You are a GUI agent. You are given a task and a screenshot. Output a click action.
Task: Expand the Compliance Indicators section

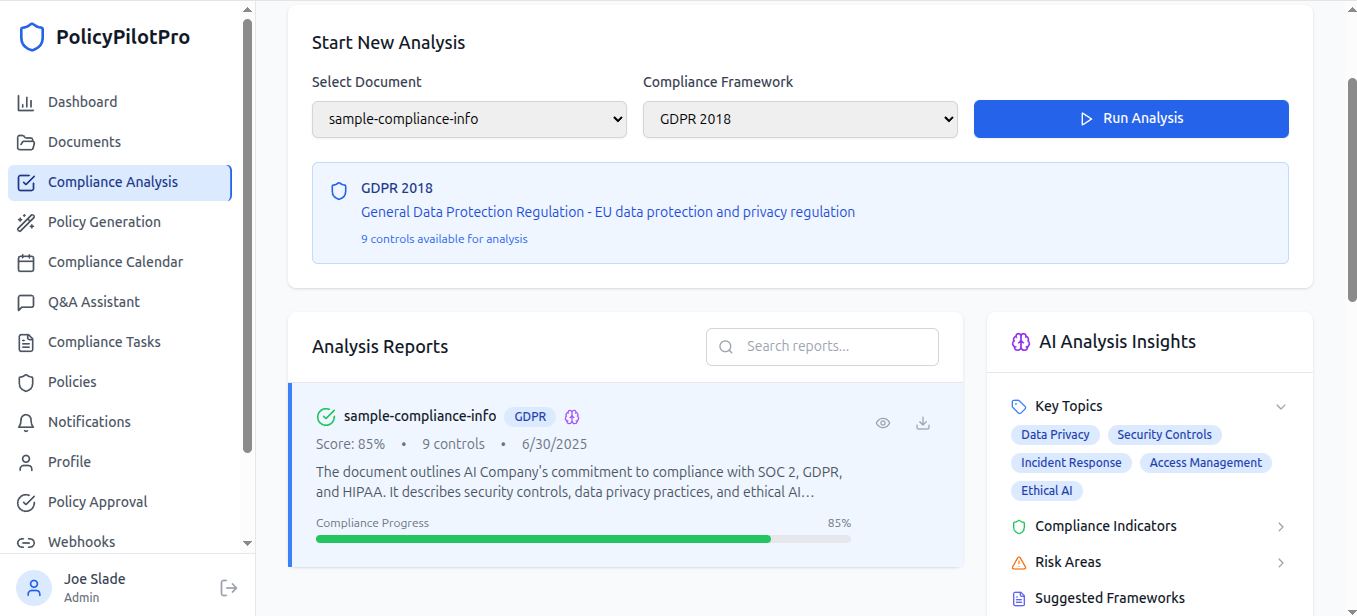(x=1281, y=527)
